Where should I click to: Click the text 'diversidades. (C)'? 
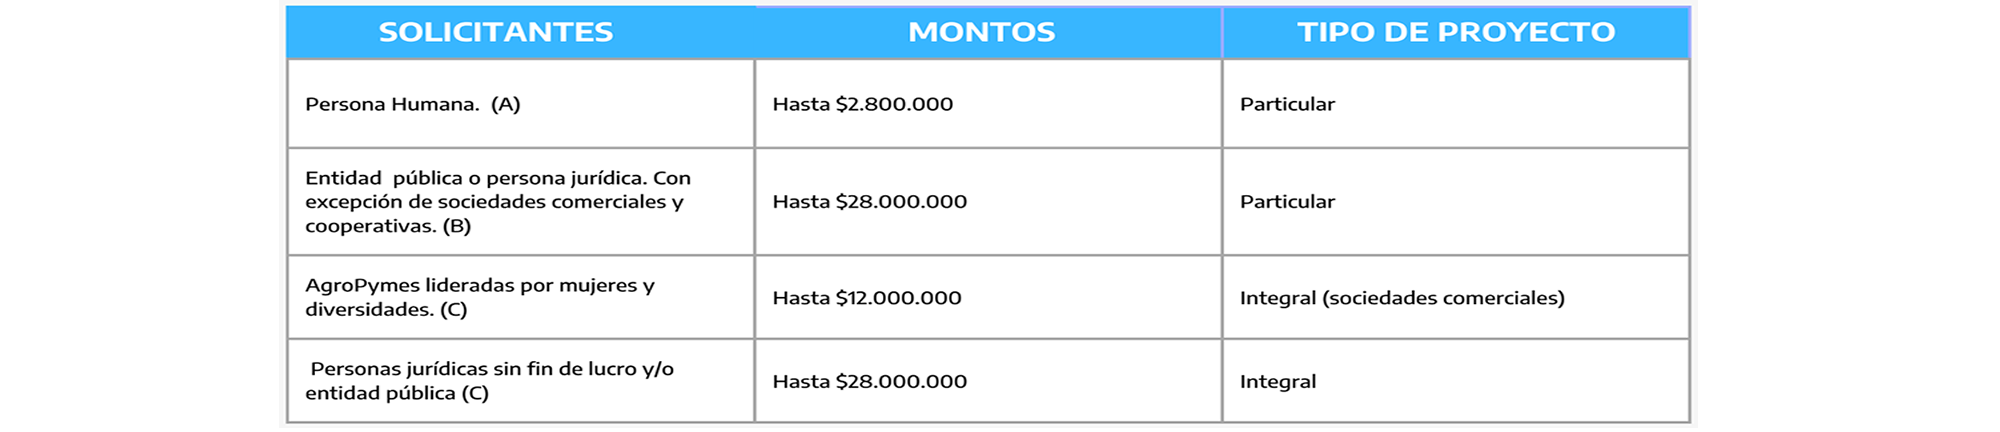[x=386, y=310]
